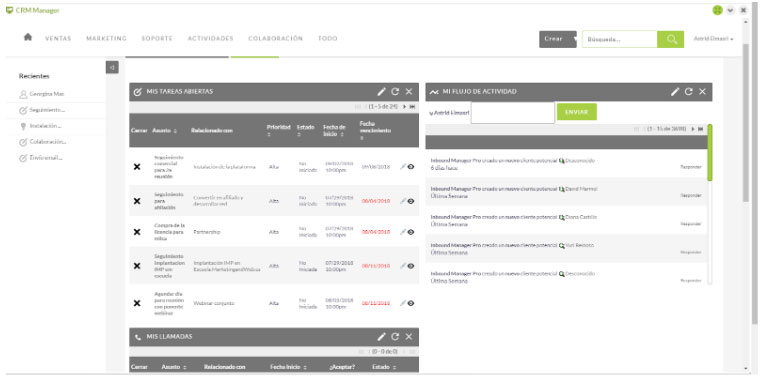This screenshot has height=376, width=760.
Task: Open the Actividades menu
Action: pyautogui.click(x=210, y=38)
